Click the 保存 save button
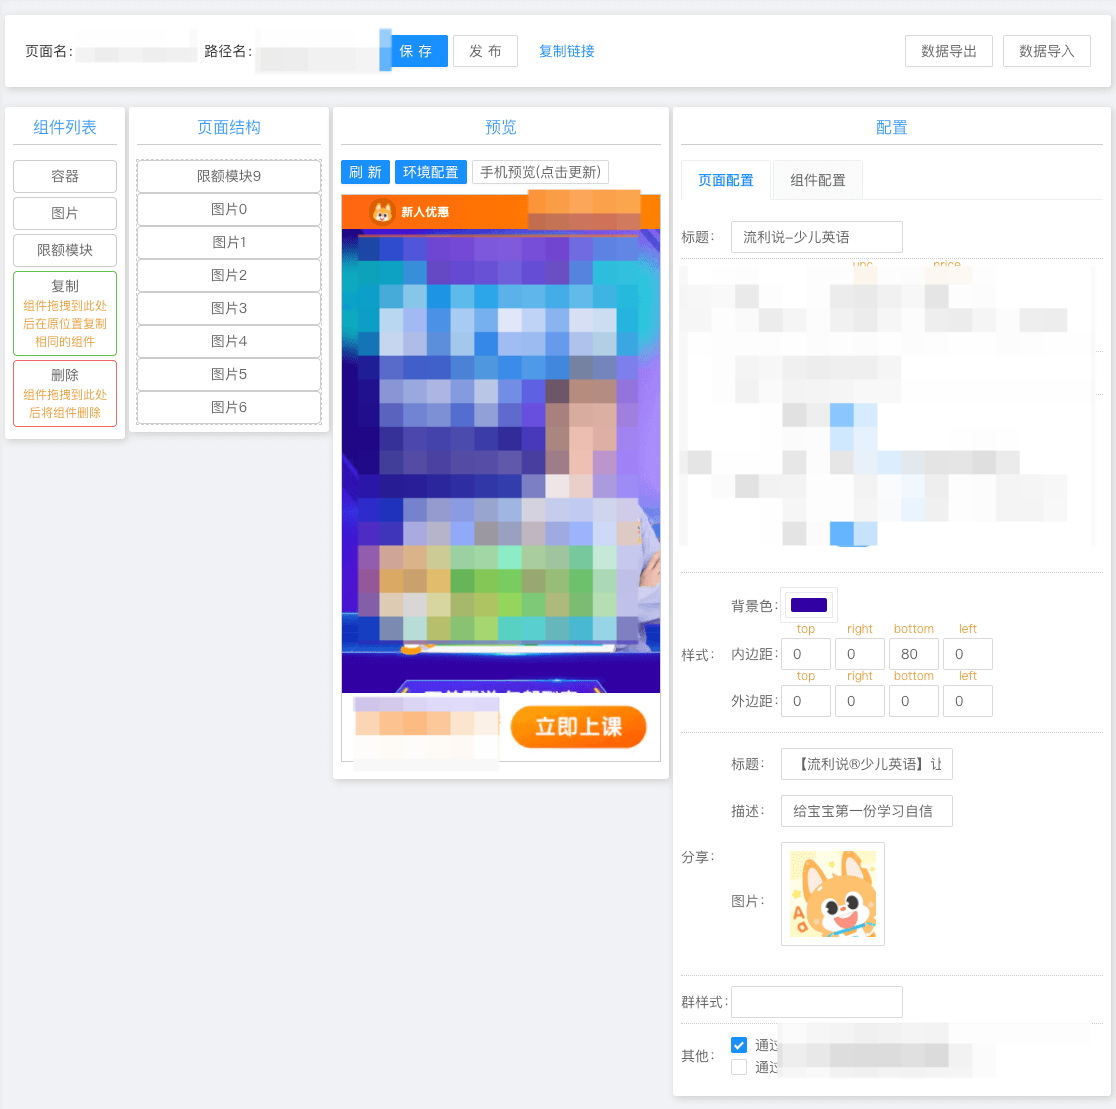 point(419,51)
